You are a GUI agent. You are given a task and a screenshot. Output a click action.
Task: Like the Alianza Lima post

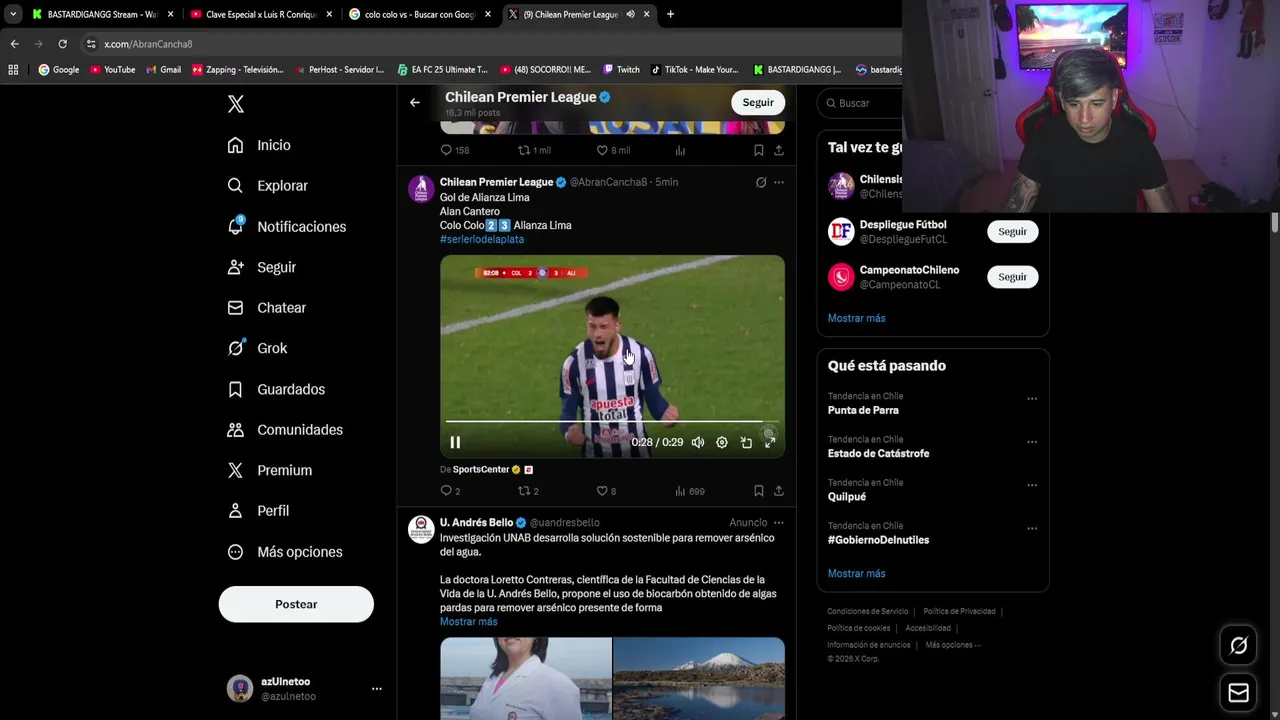606,491
